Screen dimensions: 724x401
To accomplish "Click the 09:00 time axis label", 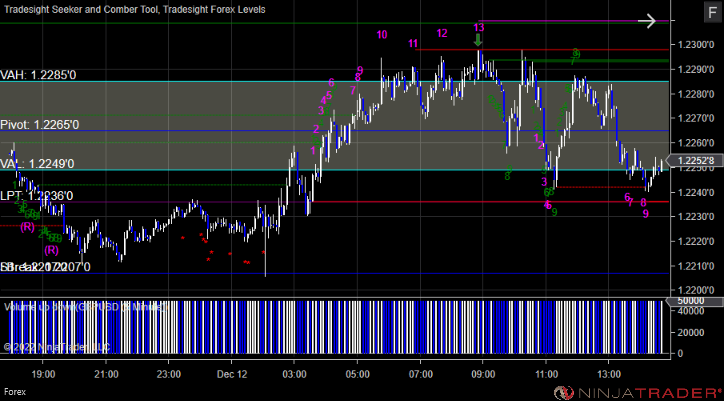I will click(483, 373).
